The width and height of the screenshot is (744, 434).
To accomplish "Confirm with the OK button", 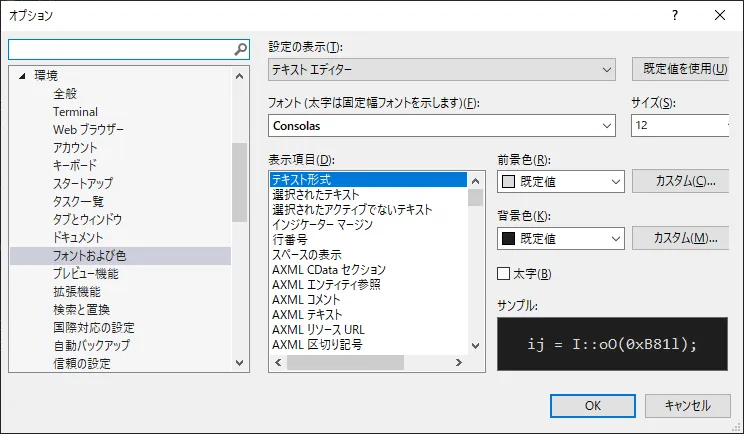I will [x=592, y=405].
